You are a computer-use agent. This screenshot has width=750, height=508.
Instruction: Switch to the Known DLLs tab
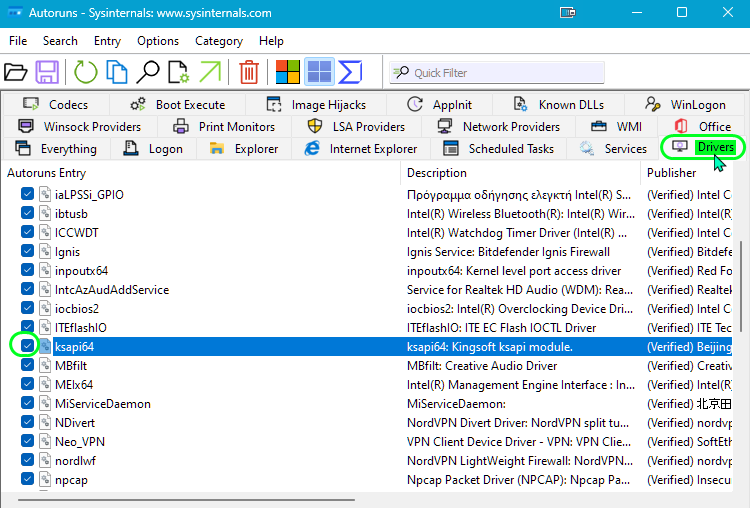558,104
